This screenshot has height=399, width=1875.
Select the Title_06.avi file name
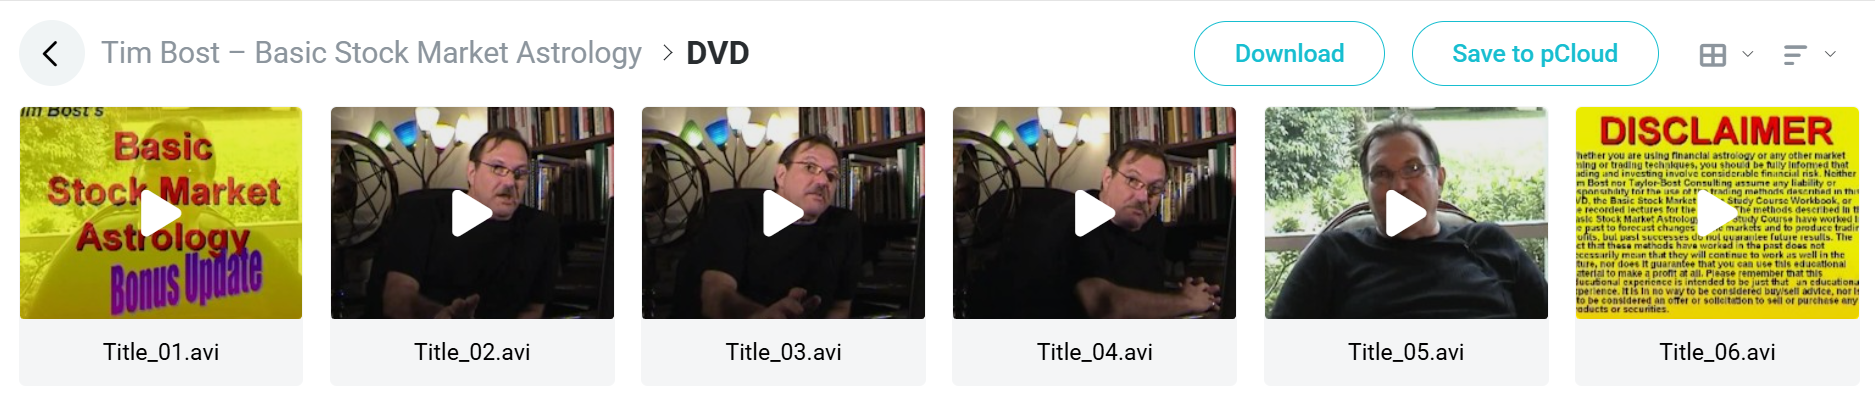click(x=1717, y=352)
